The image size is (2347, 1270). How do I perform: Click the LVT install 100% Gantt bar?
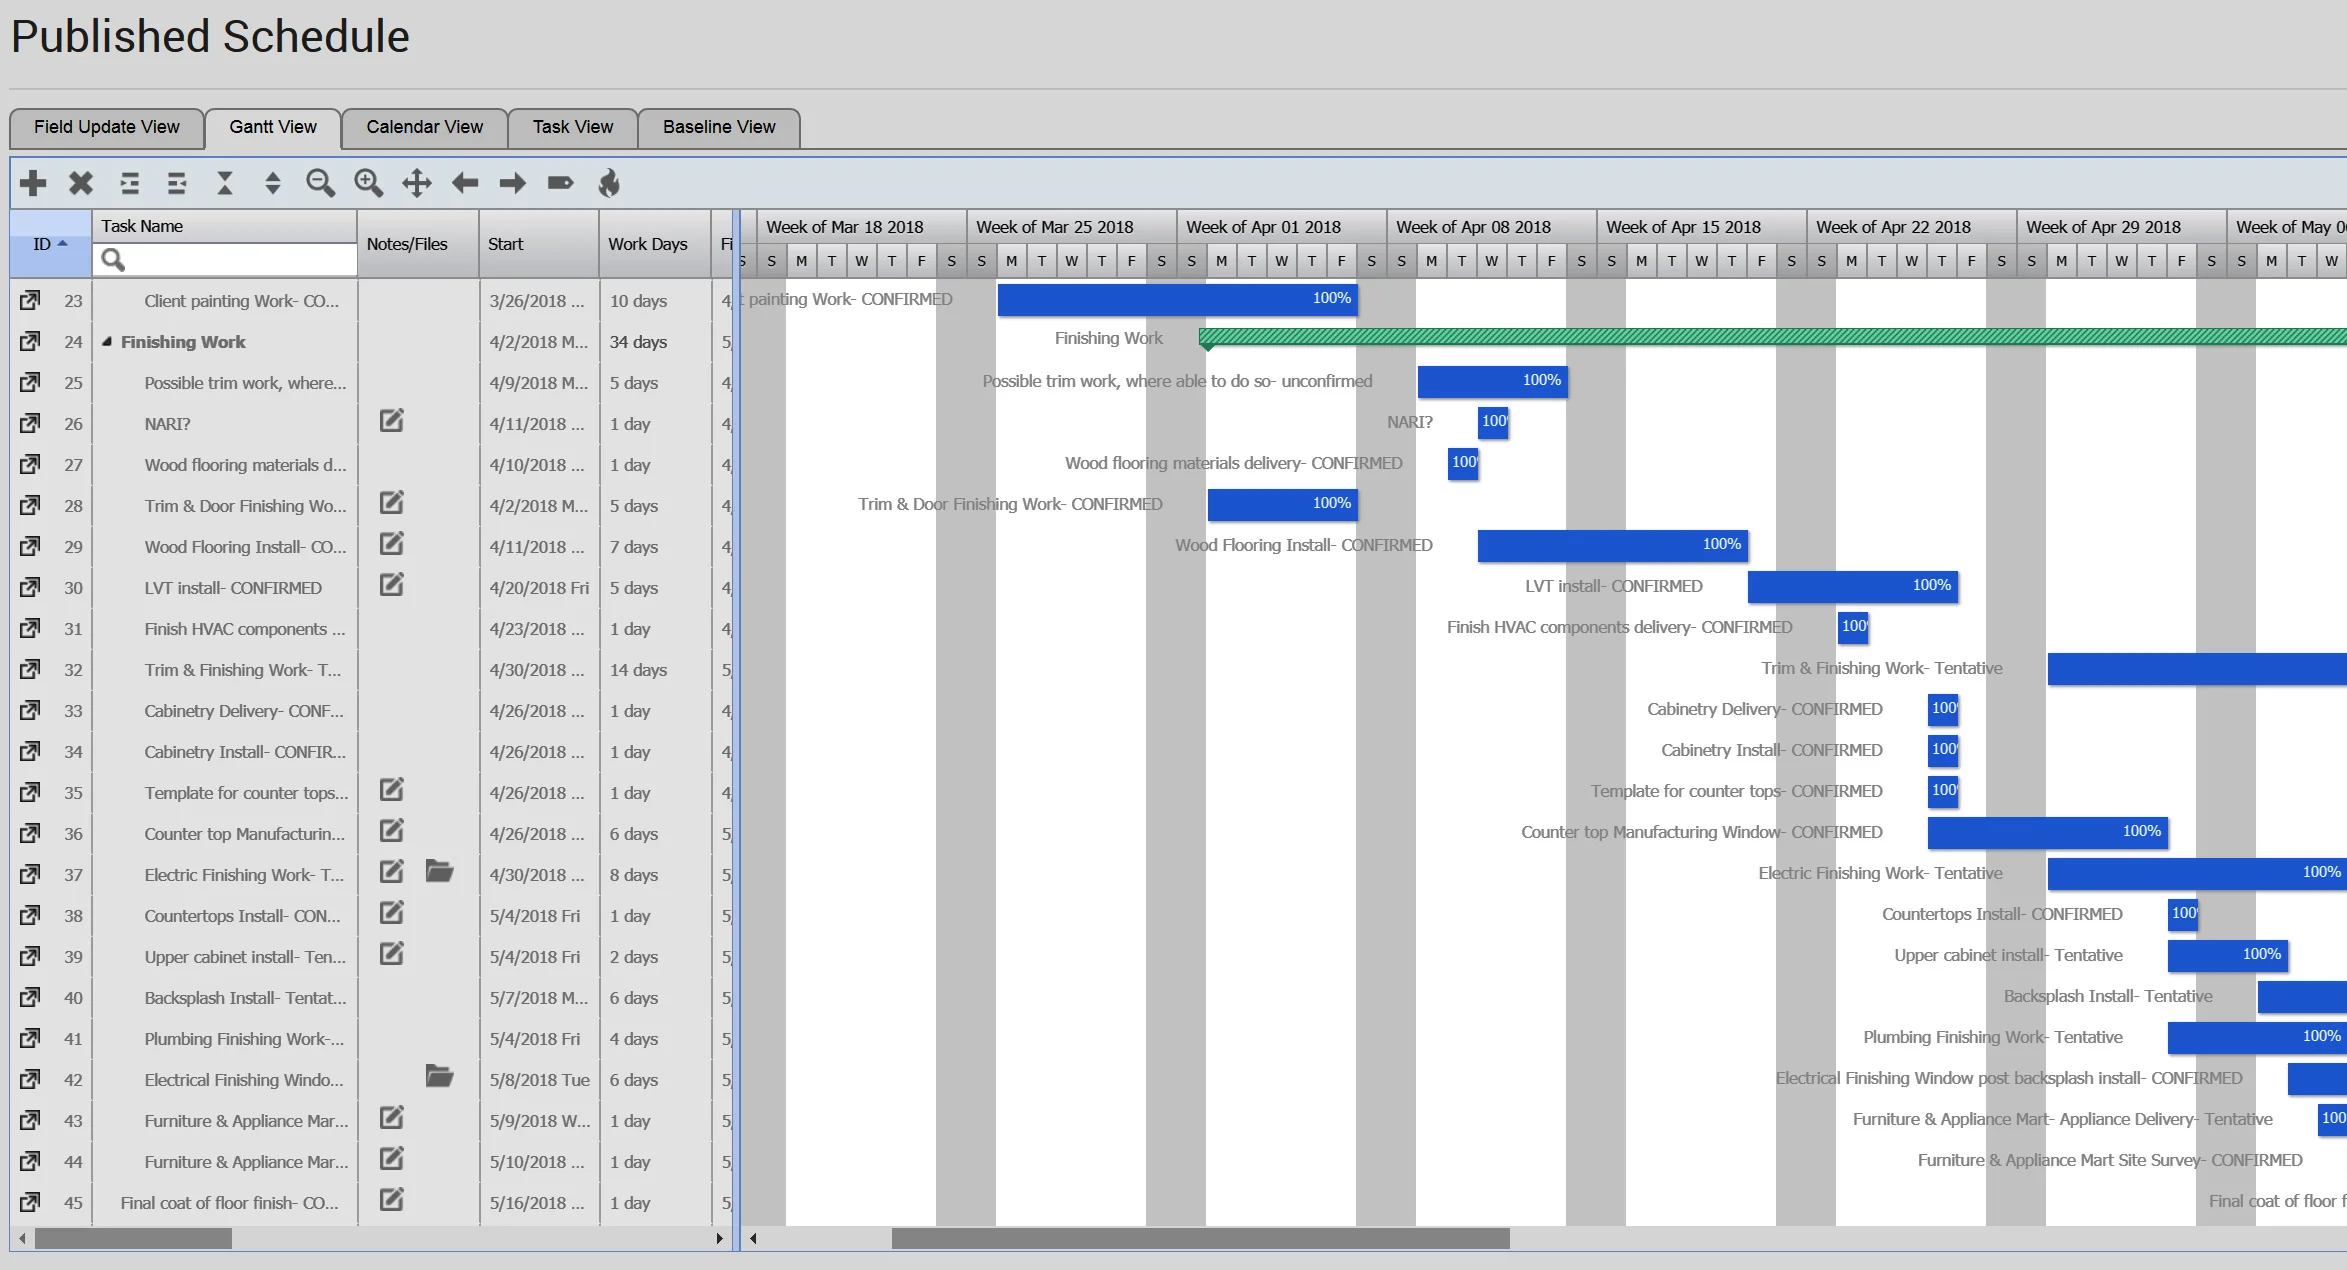click(1853, 587)
